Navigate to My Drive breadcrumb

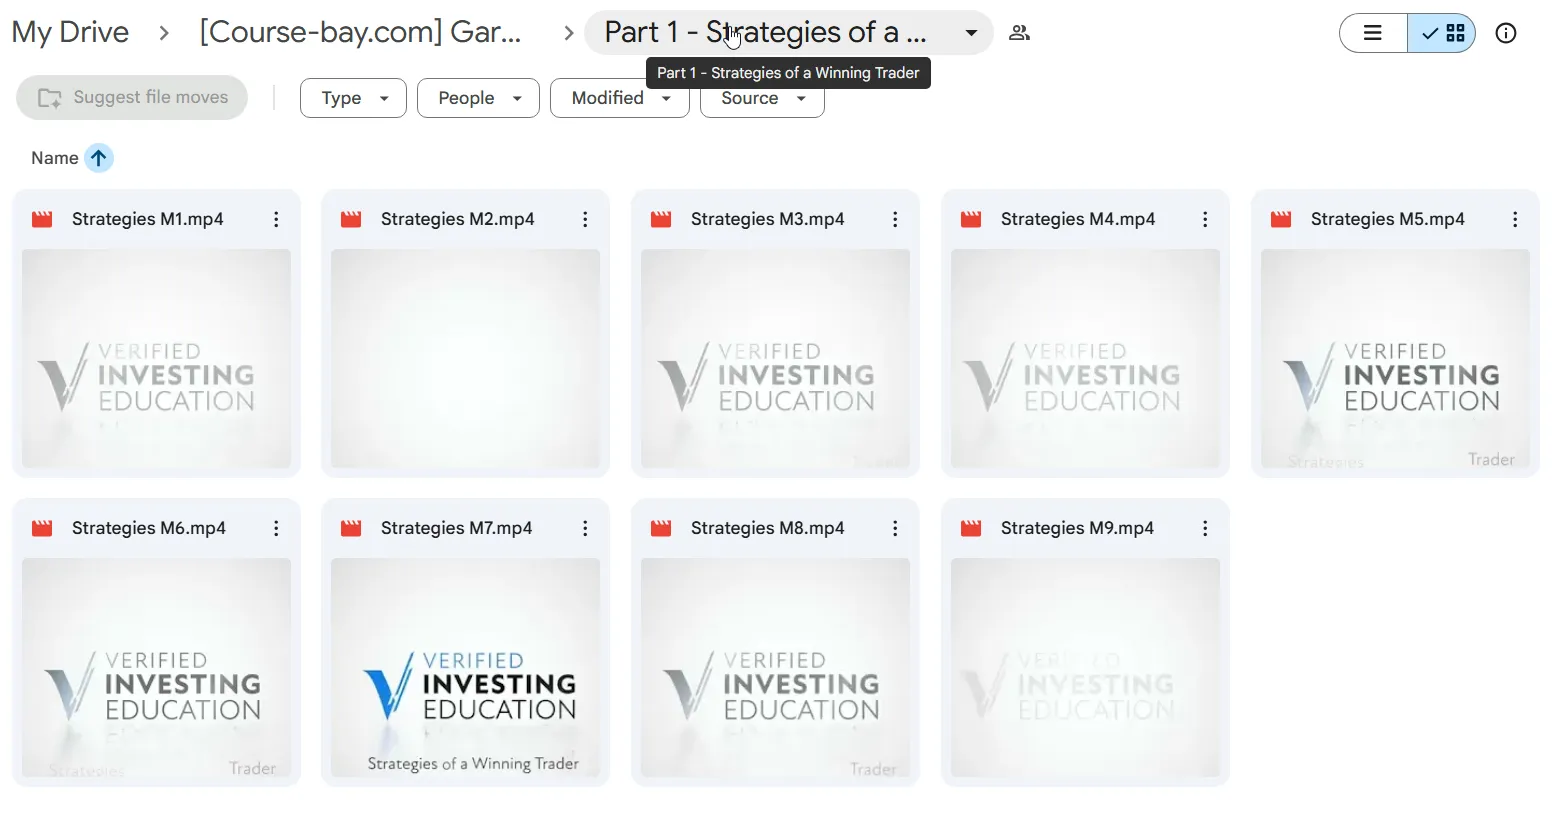click(x=70, y=33)
